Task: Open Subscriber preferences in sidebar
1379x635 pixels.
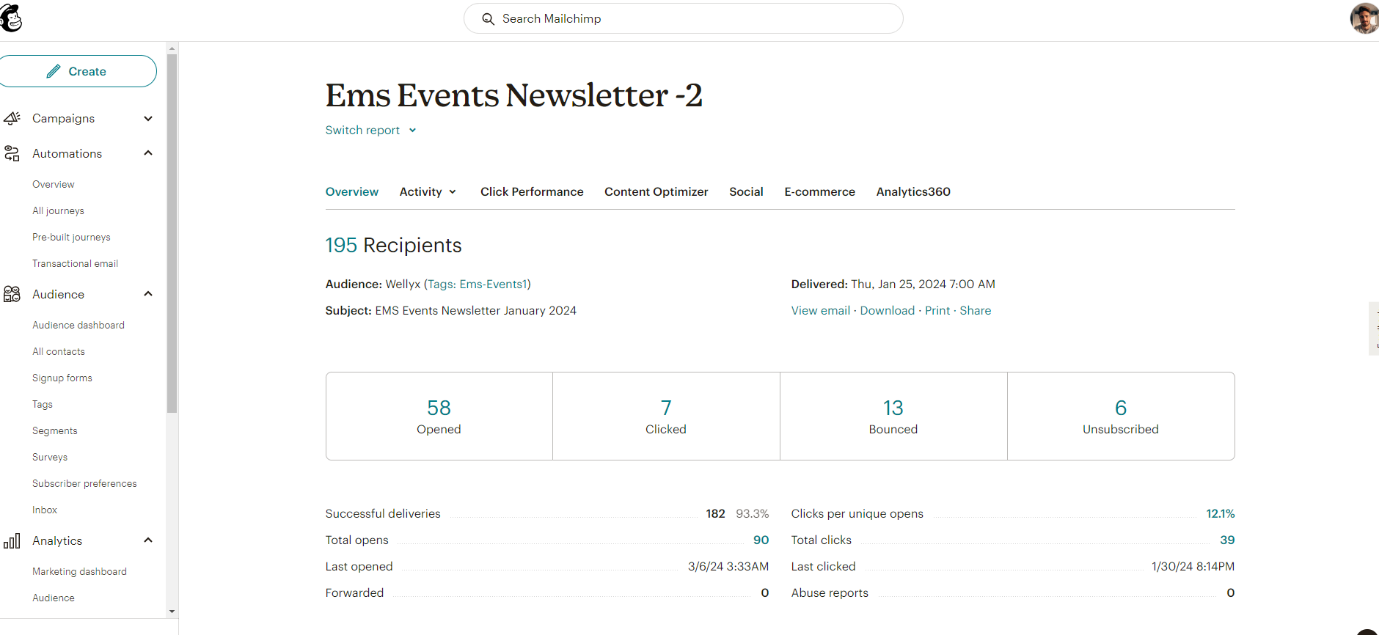Action: (x=84, y=484)
